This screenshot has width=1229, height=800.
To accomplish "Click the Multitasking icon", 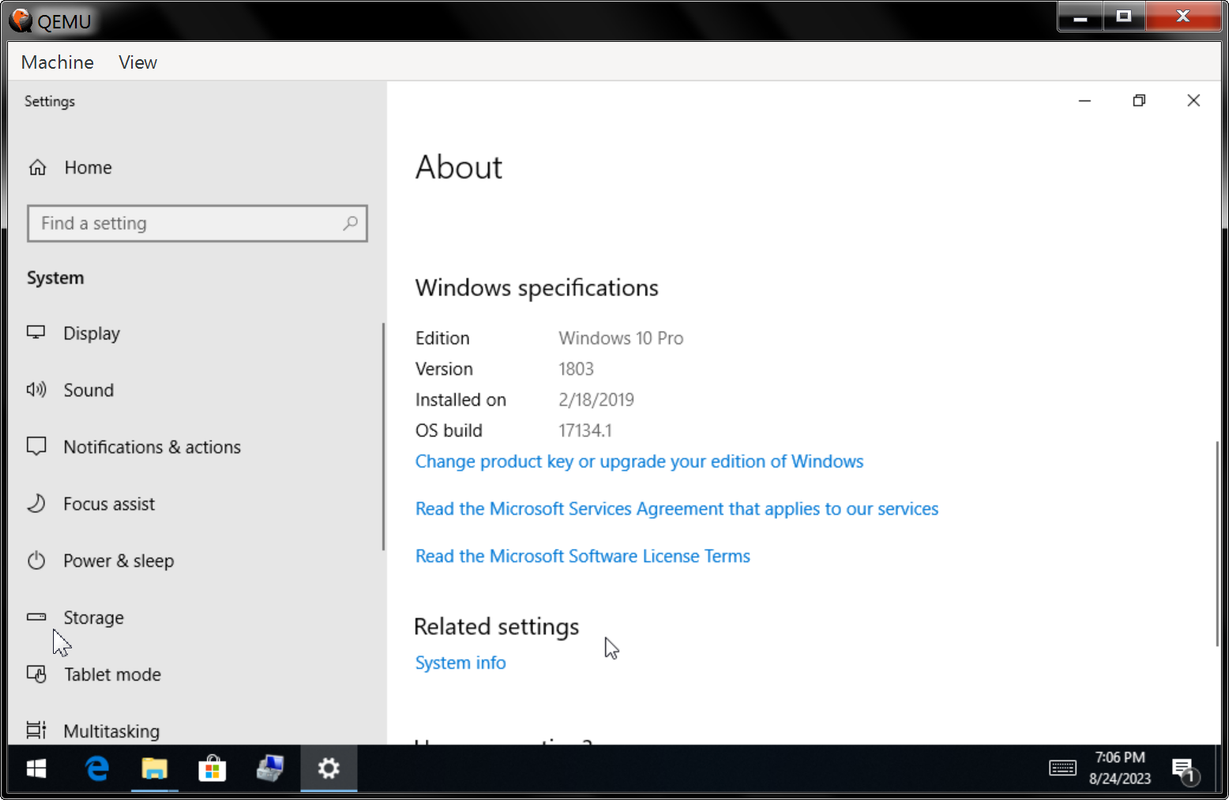I will (x=37, y=731).
